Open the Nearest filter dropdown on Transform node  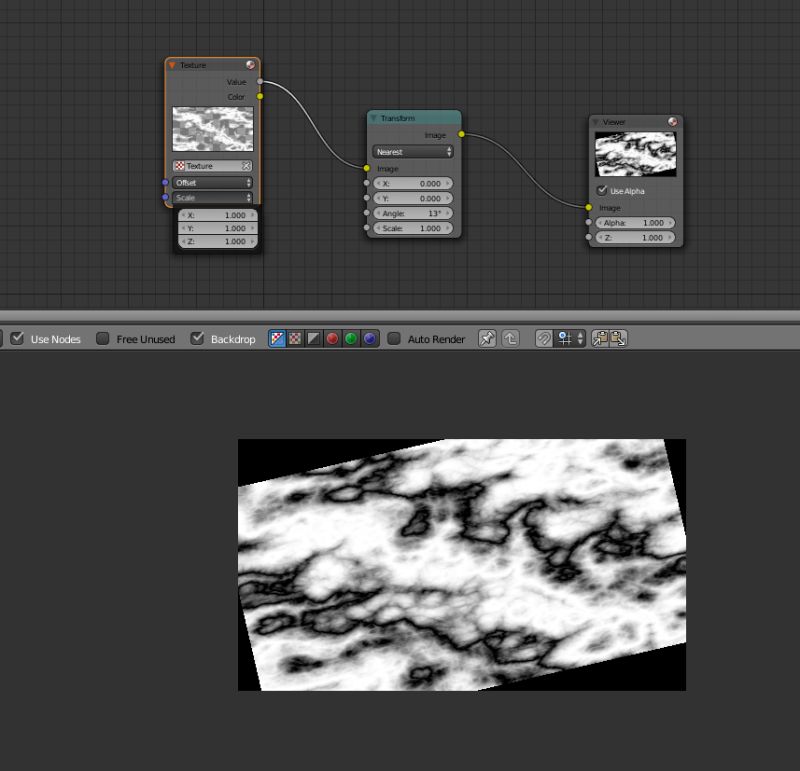pos(412,151)
